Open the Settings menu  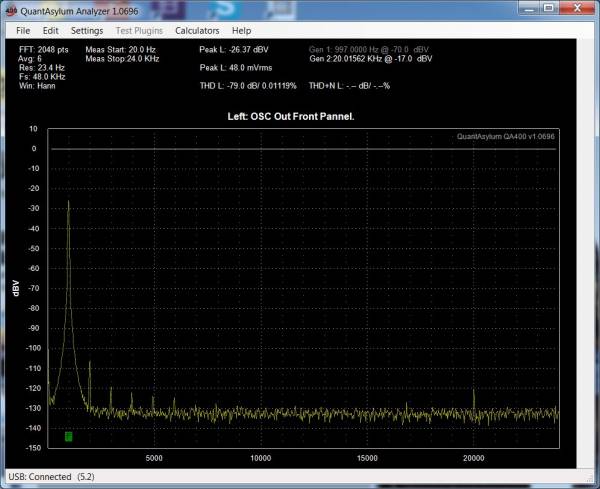87,31
